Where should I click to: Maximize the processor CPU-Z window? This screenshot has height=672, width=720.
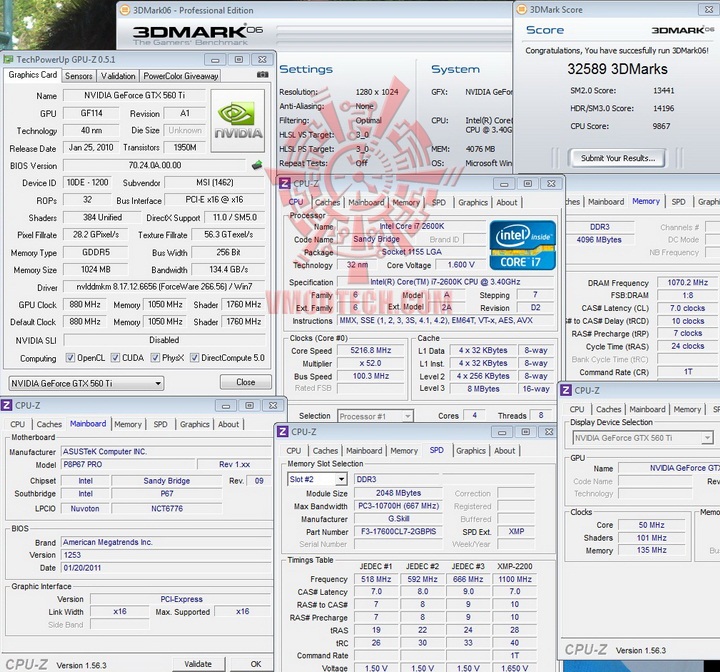pyautogui.click(x=528, y=184)
